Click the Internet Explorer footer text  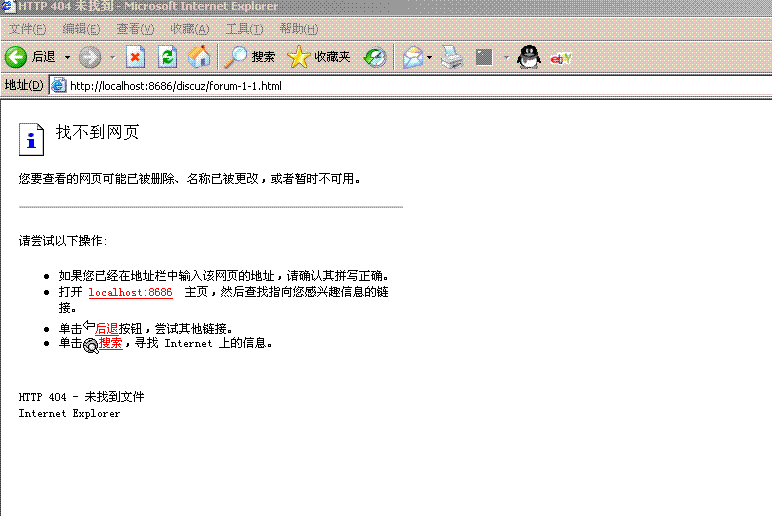[69, 414]
